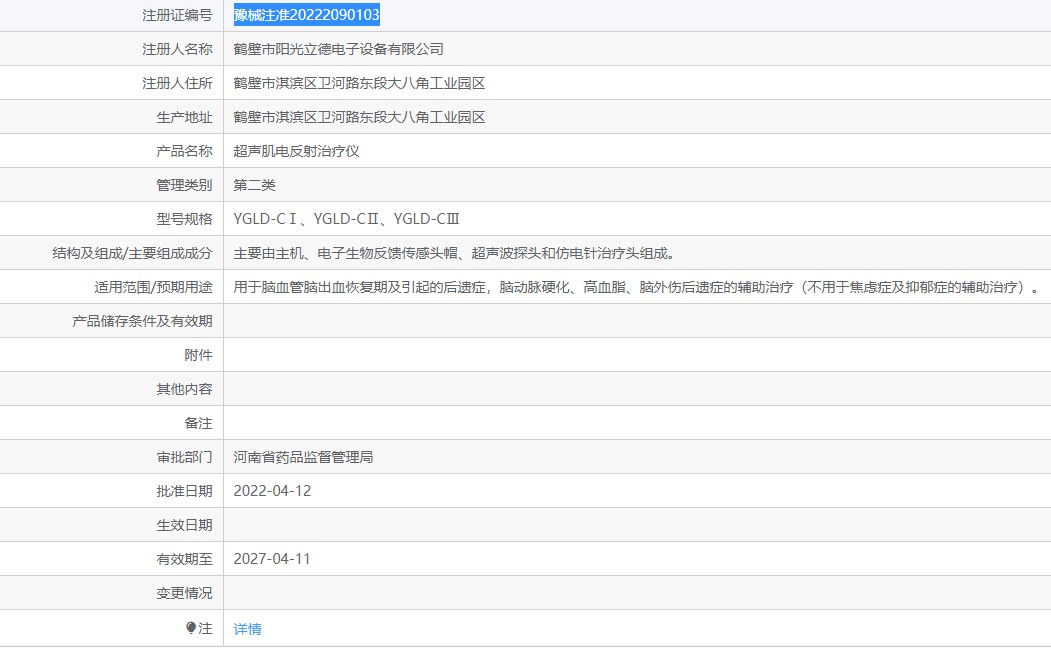Click the company name 鹤壁市阳光立德电子设备有限公司

(338, 49)
